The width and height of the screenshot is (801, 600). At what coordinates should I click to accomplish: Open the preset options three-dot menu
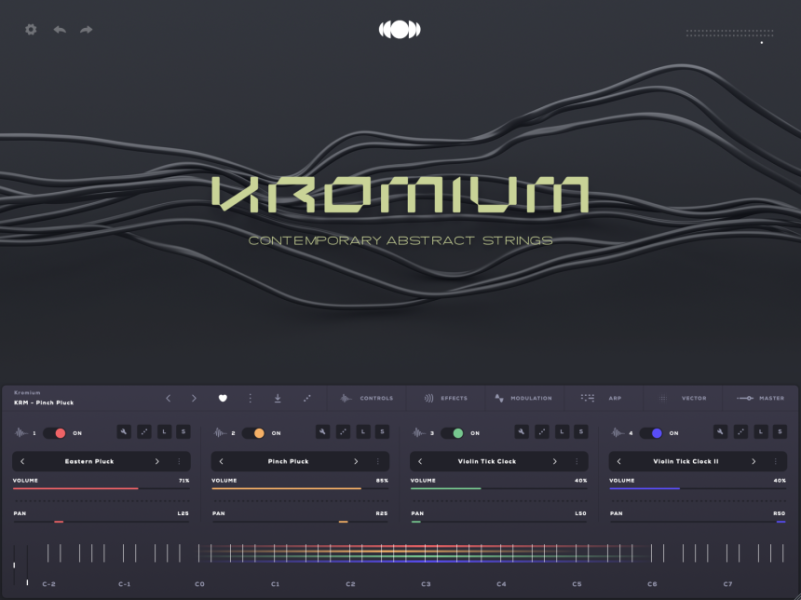tap(250, 398)
